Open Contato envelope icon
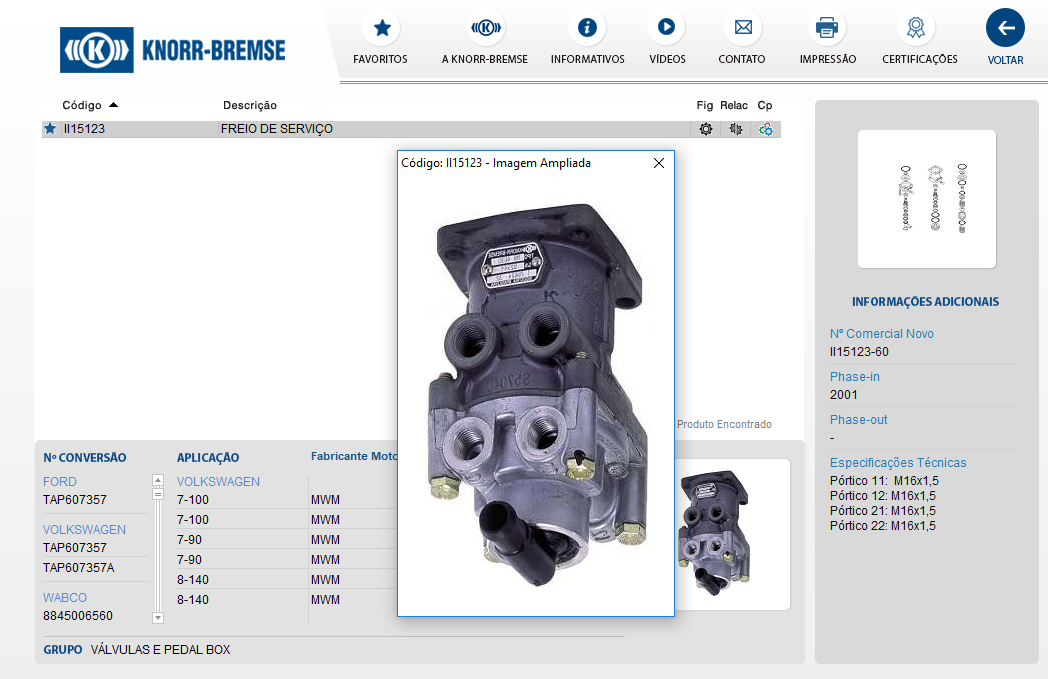 742,28
